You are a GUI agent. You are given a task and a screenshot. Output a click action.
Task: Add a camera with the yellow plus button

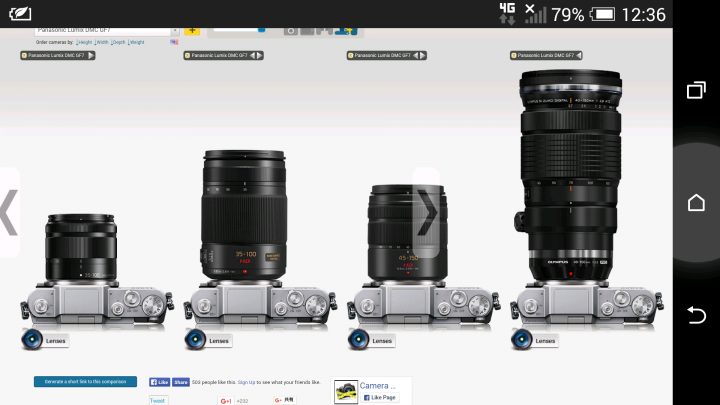(192, 31)
